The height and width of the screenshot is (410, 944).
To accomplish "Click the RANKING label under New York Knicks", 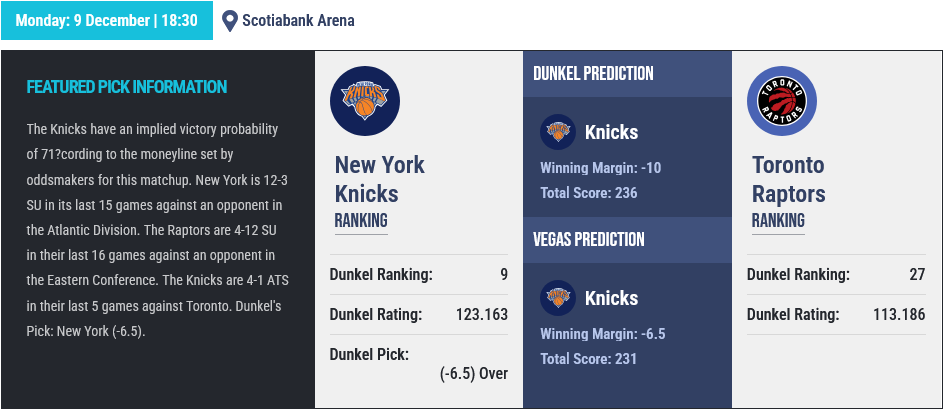I will (361, 221).
